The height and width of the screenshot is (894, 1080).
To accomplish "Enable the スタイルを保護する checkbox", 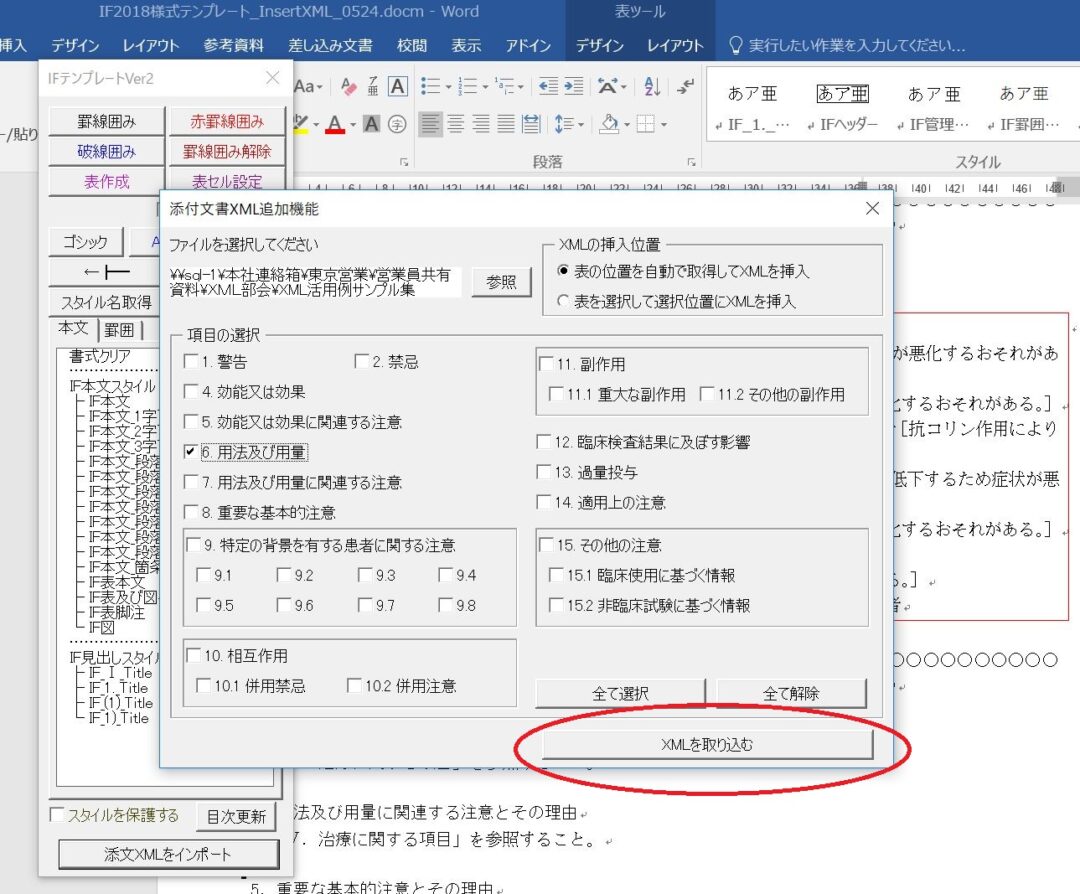I will (x=57, y=815).
